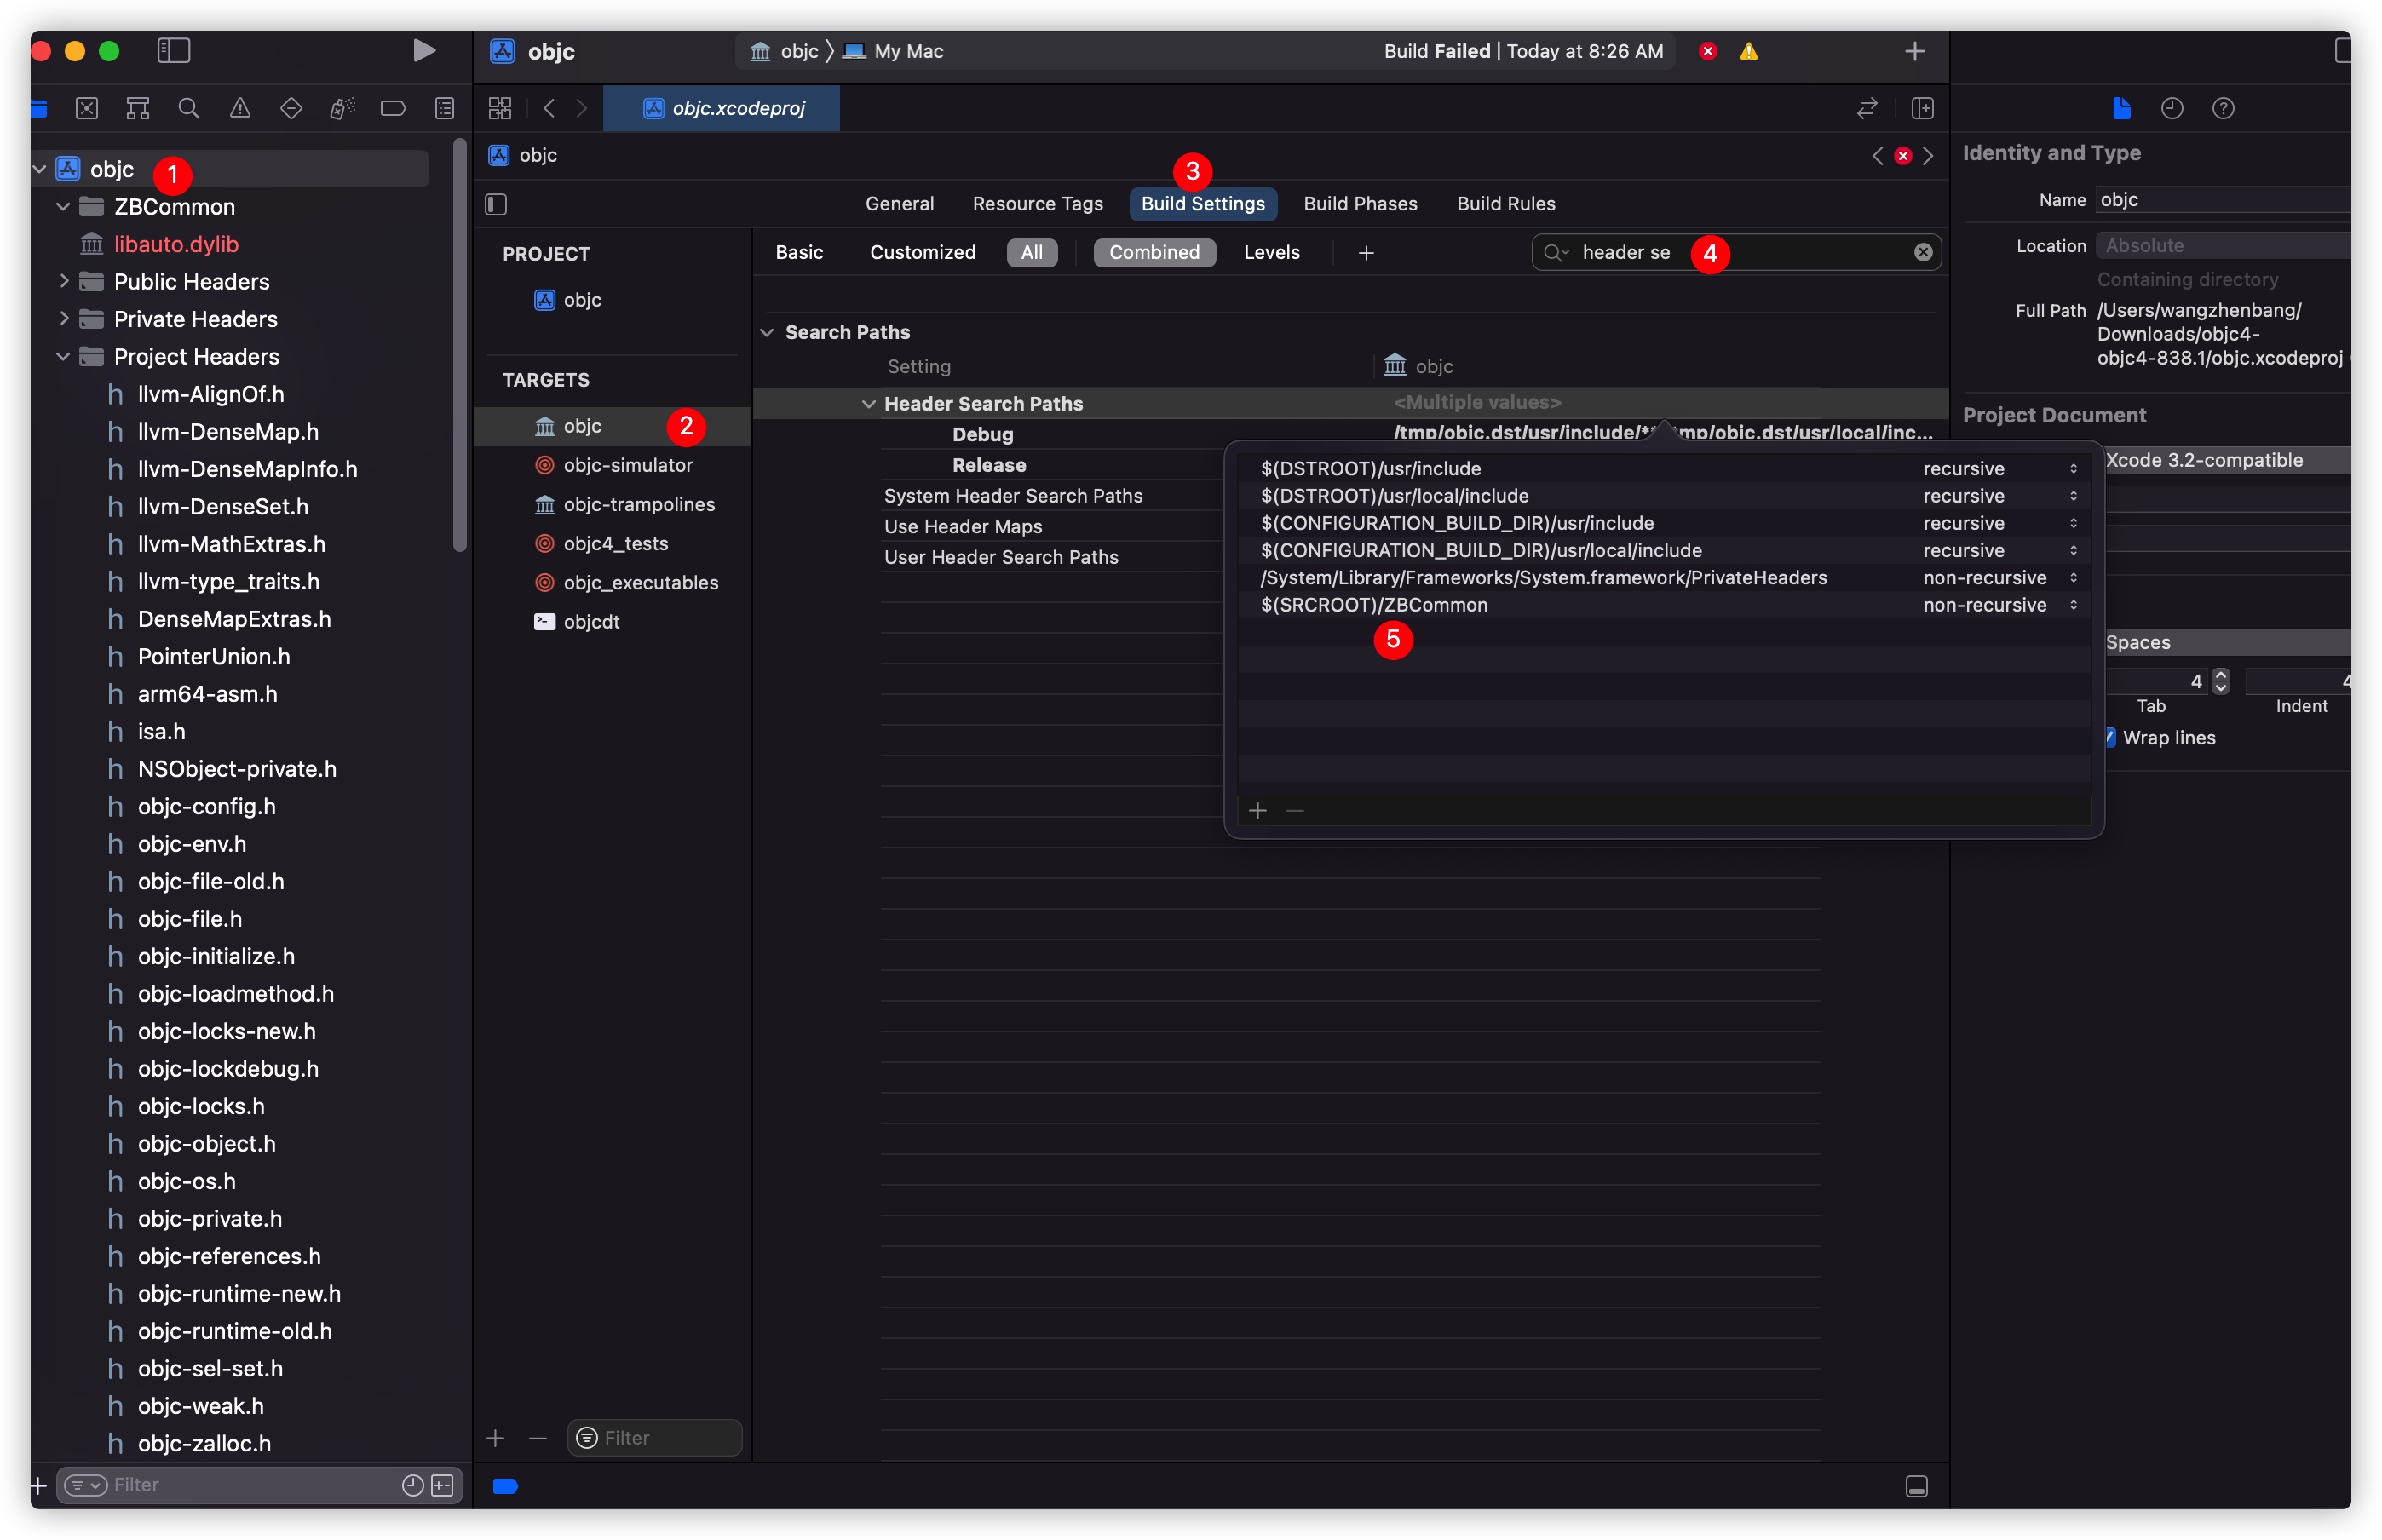Clear the build settings search field
Image resolution: width=2382 pixels, height=1540 pixels.
pos(1922,252)
